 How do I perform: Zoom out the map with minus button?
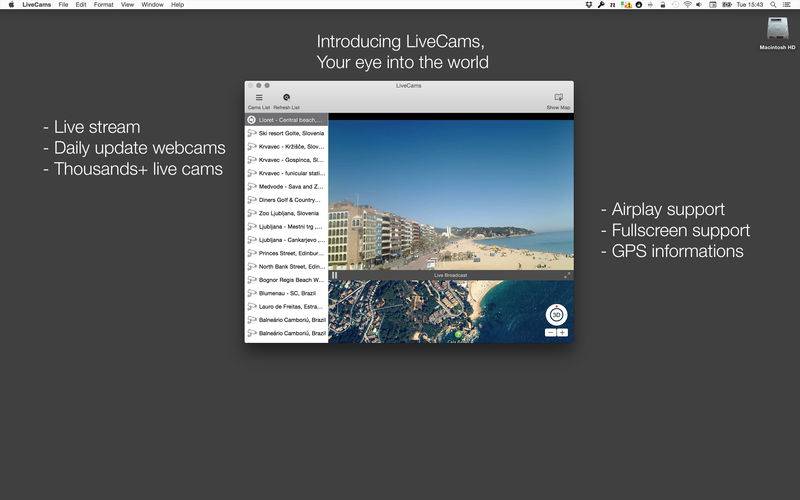tap(551, 333)
